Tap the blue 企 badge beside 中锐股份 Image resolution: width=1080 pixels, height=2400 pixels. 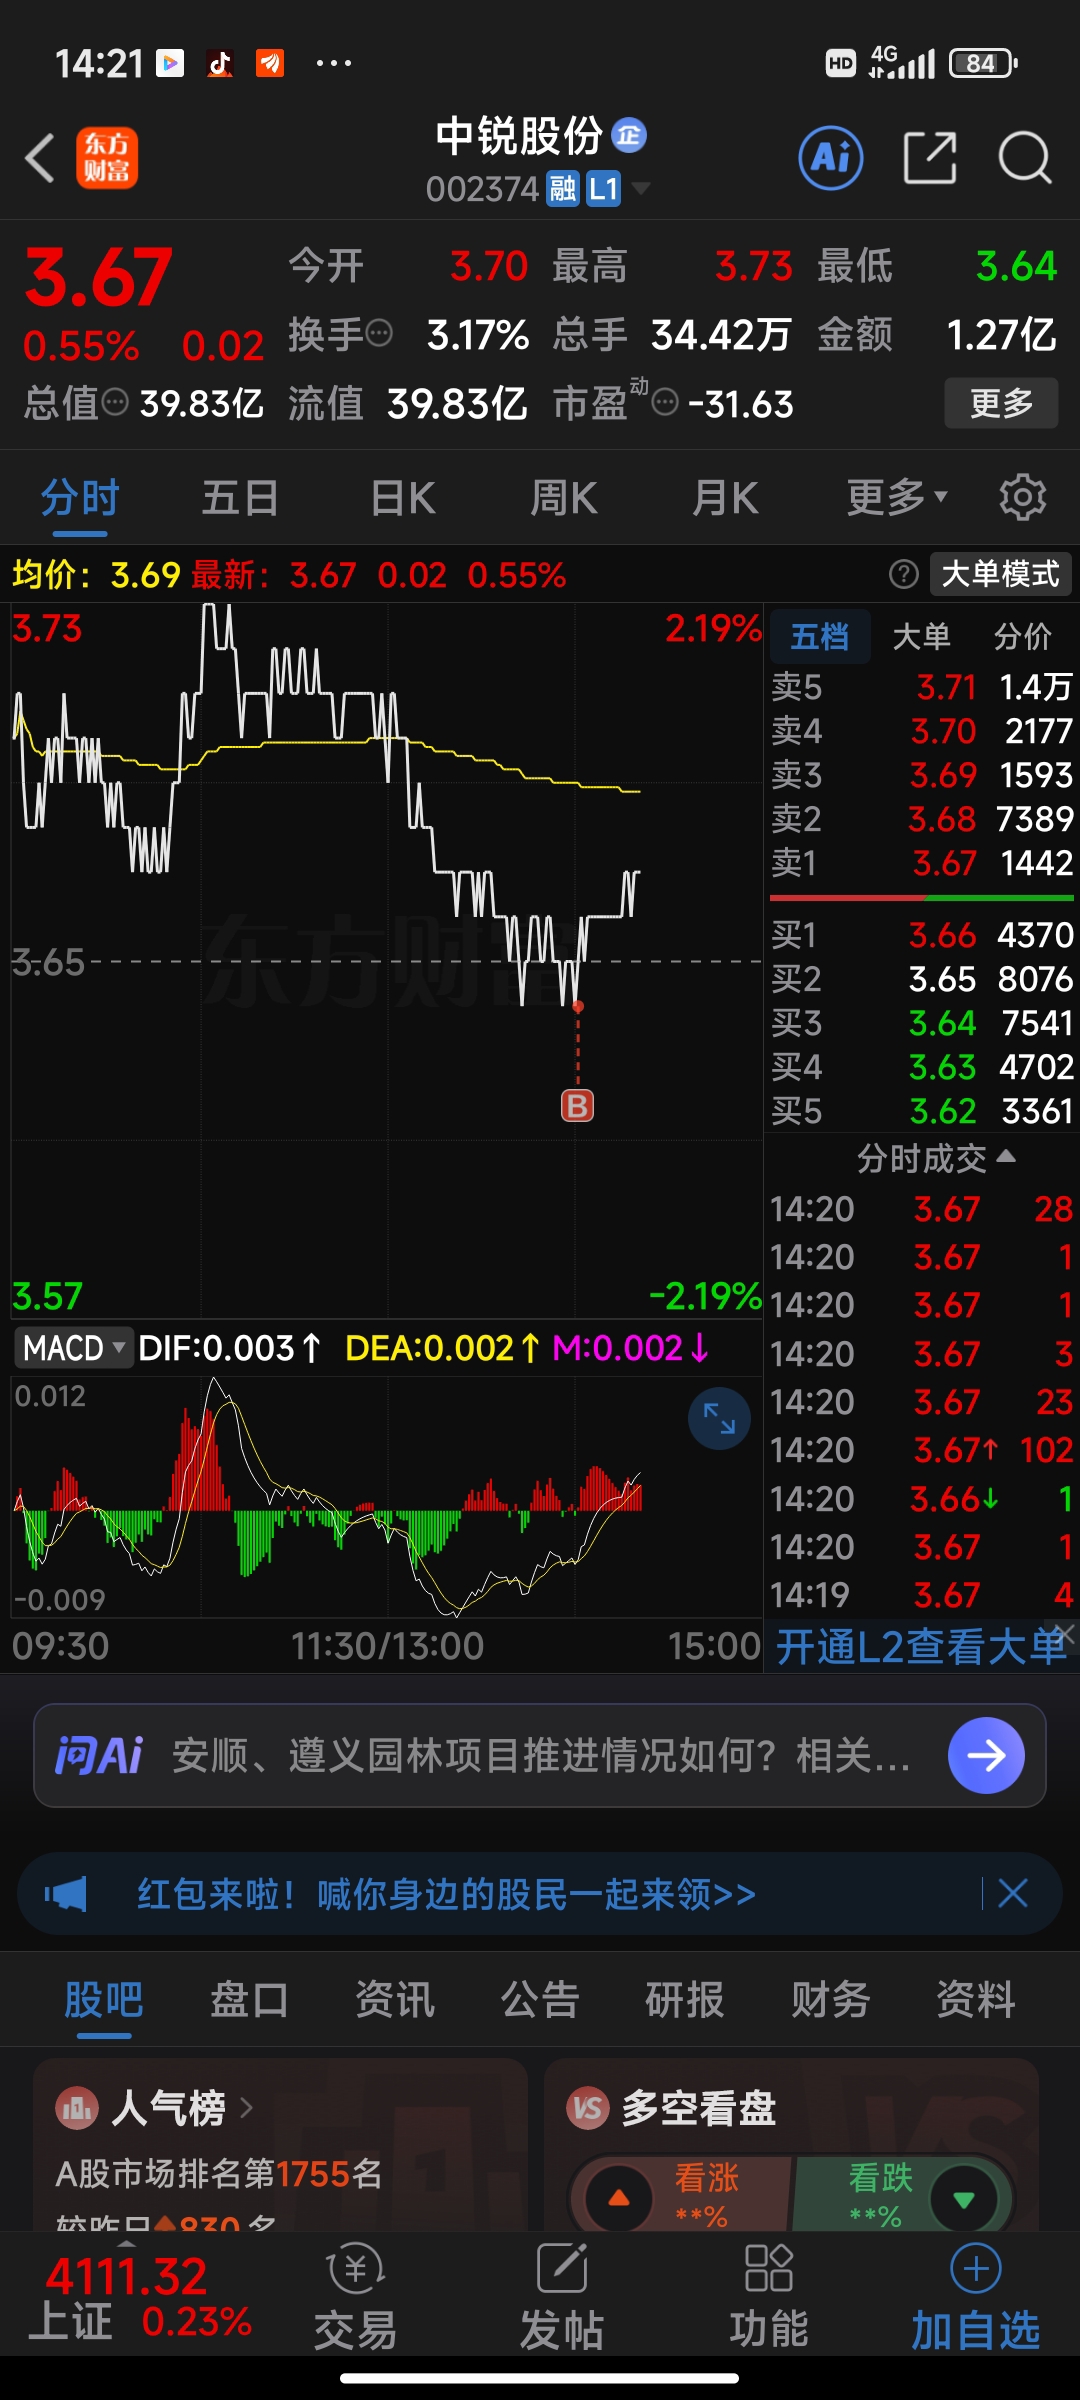click(629, 135)
